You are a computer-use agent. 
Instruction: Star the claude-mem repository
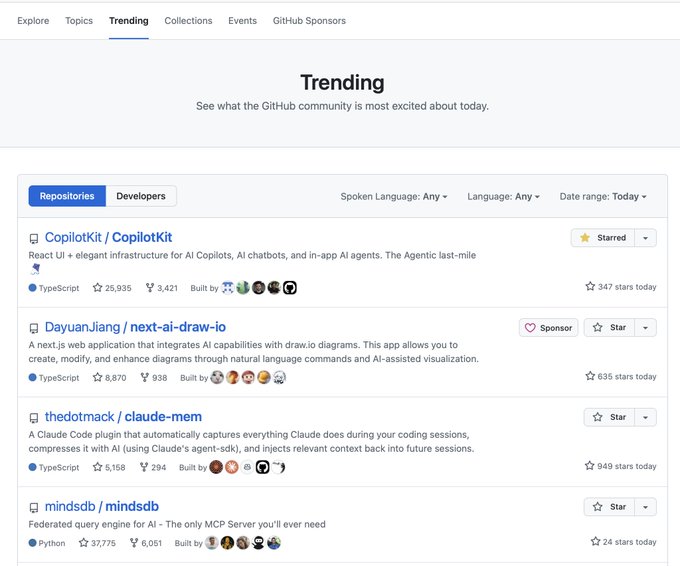pos(609,417)
